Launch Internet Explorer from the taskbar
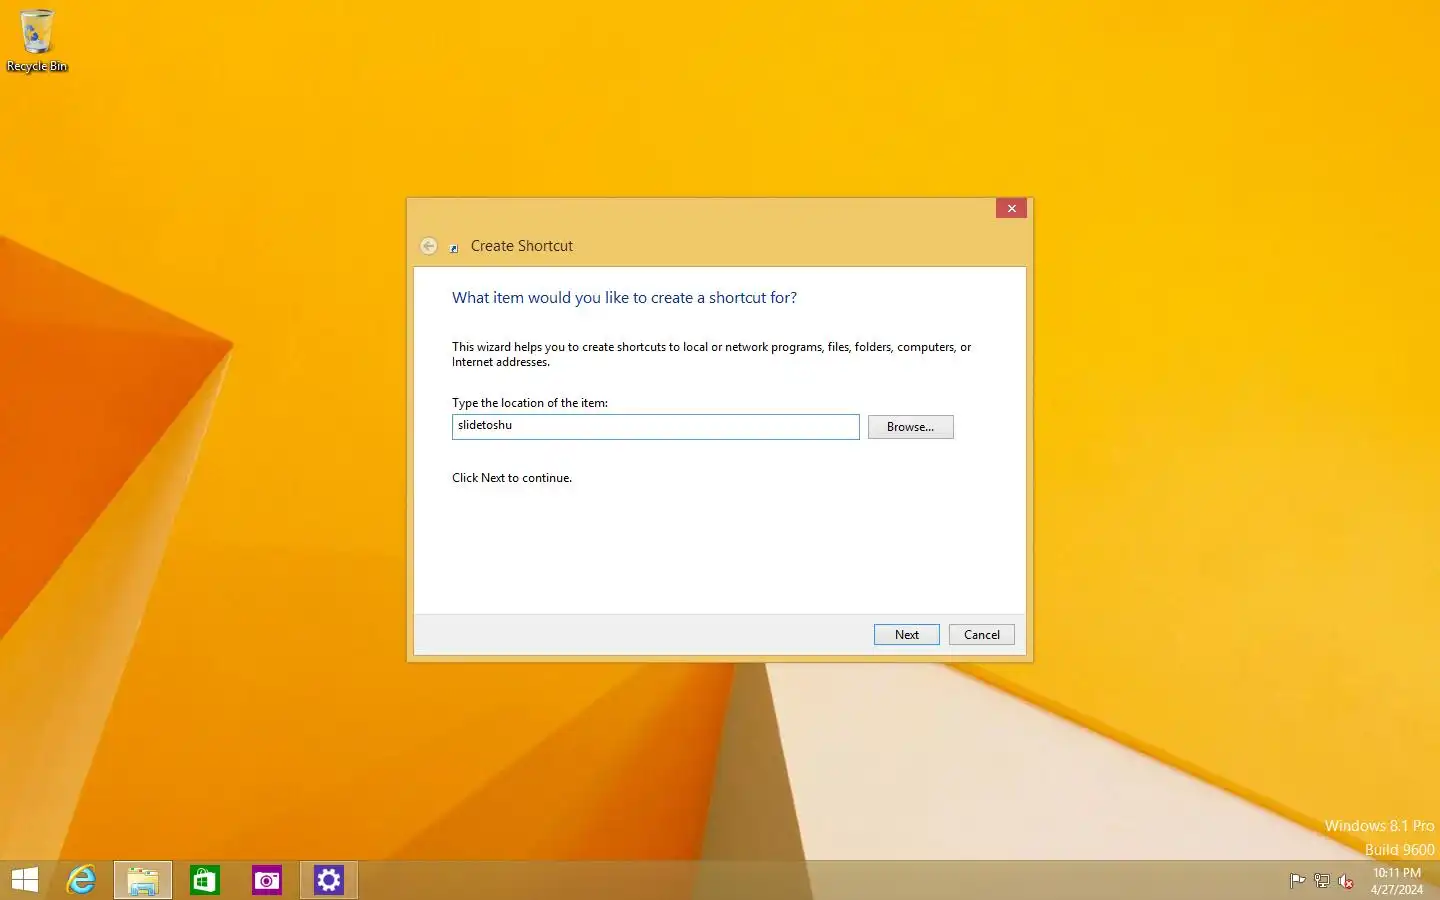 [81, 880]
